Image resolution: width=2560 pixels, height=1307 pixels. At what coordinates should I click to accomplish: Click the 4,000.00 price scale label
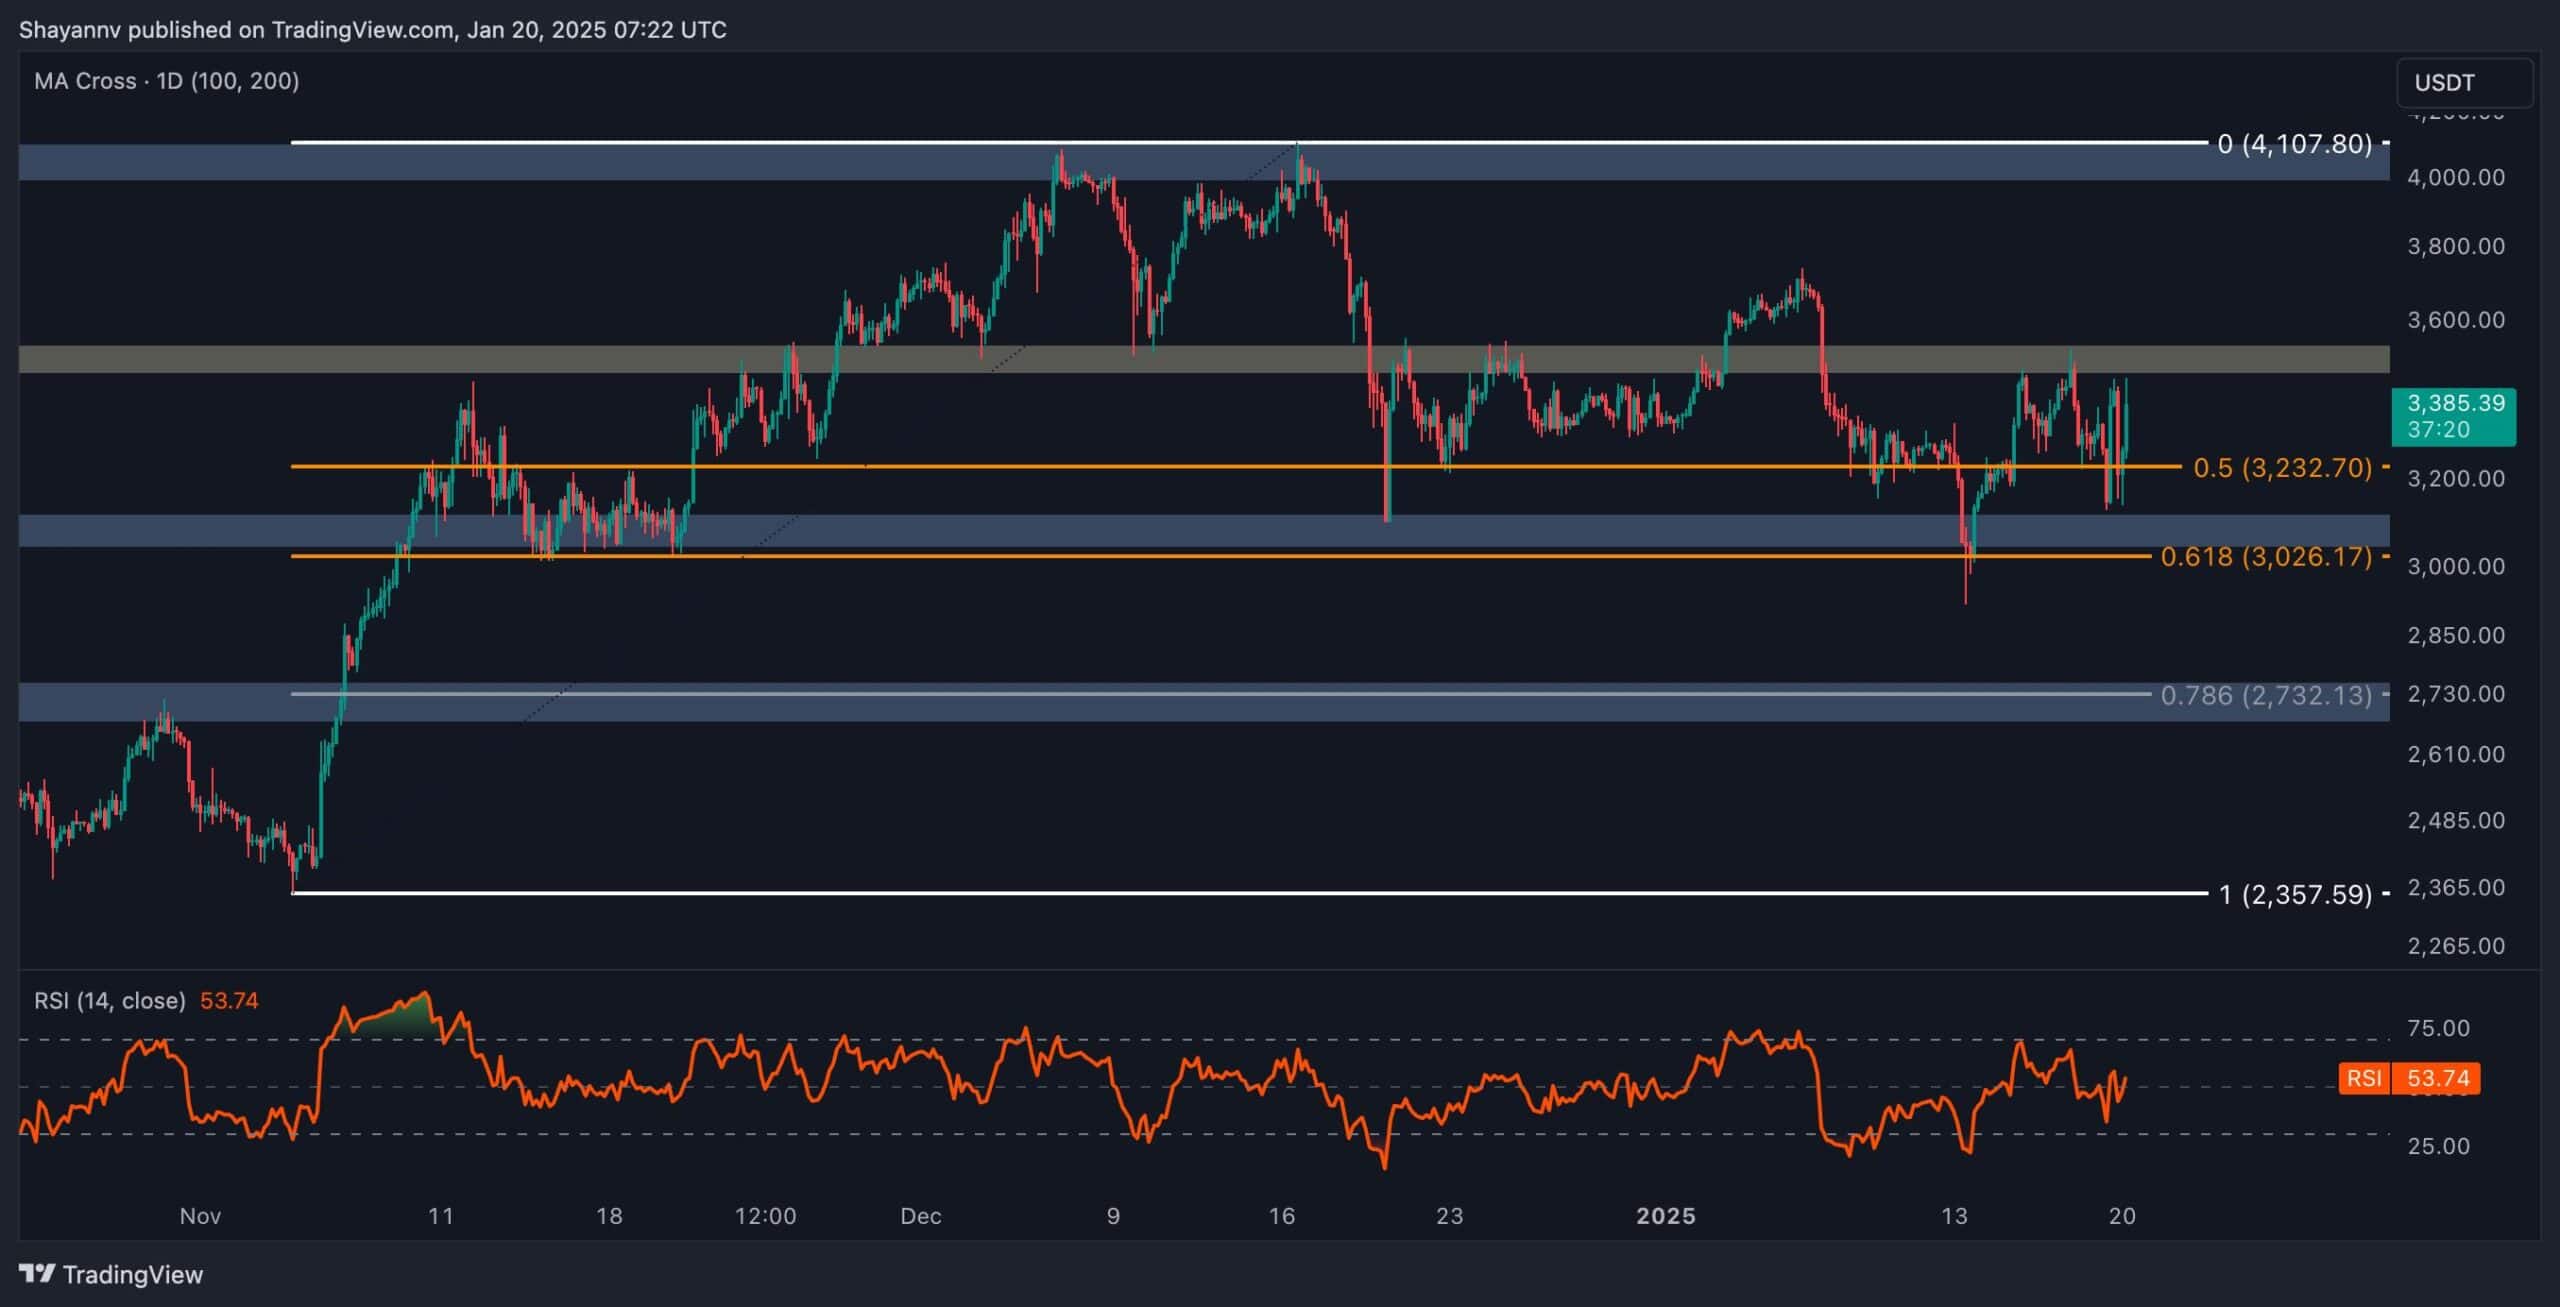click(x=2456, y=177)
